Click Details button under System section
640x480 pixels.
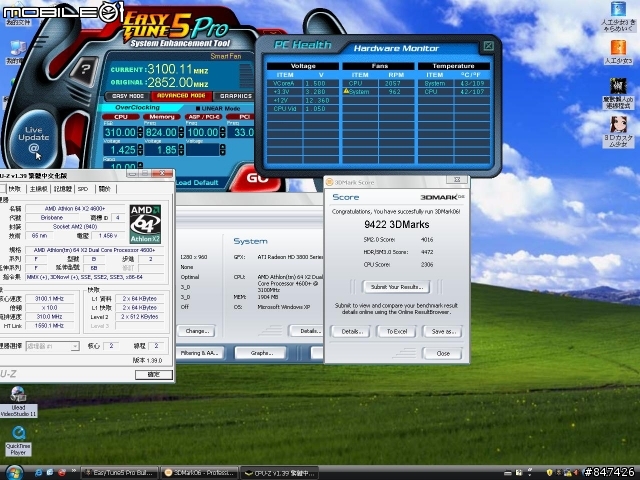pyautogui.click(x=307, y=331)
